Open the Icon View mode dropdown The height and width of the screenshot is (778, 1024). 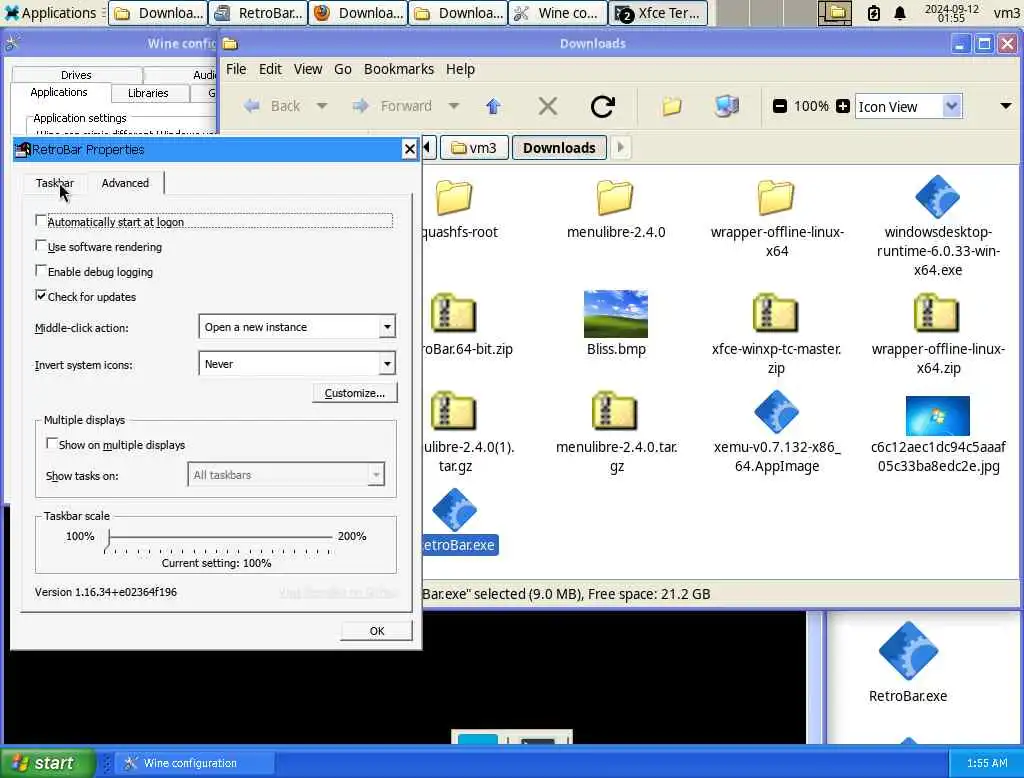tap(908, 106)
